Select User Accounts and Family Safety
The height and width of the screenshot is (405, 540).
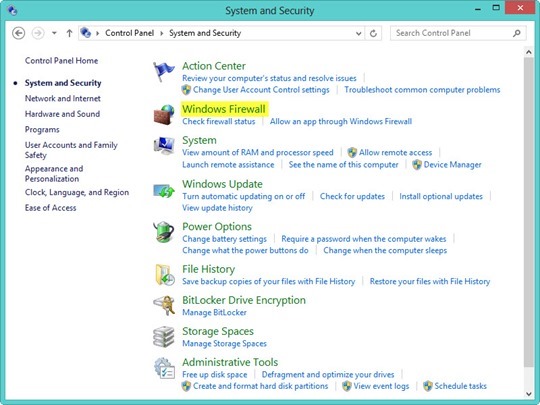click(x=71, y=150)
